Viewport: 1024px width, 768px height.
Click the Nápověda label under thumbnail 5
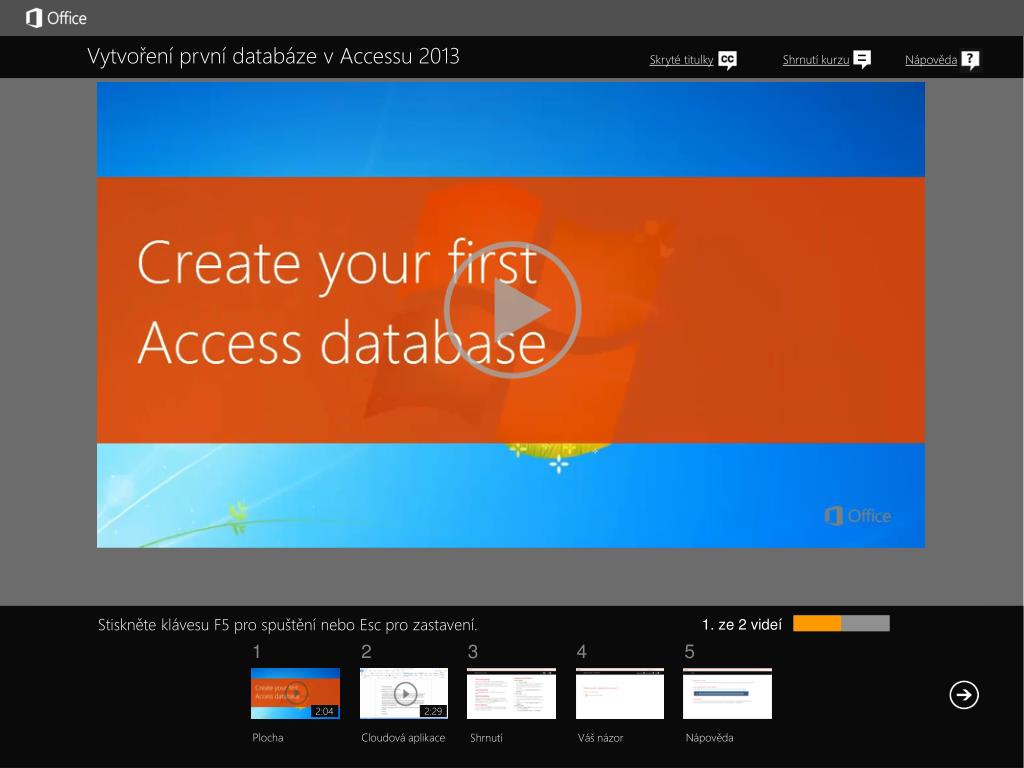[709, 737]
